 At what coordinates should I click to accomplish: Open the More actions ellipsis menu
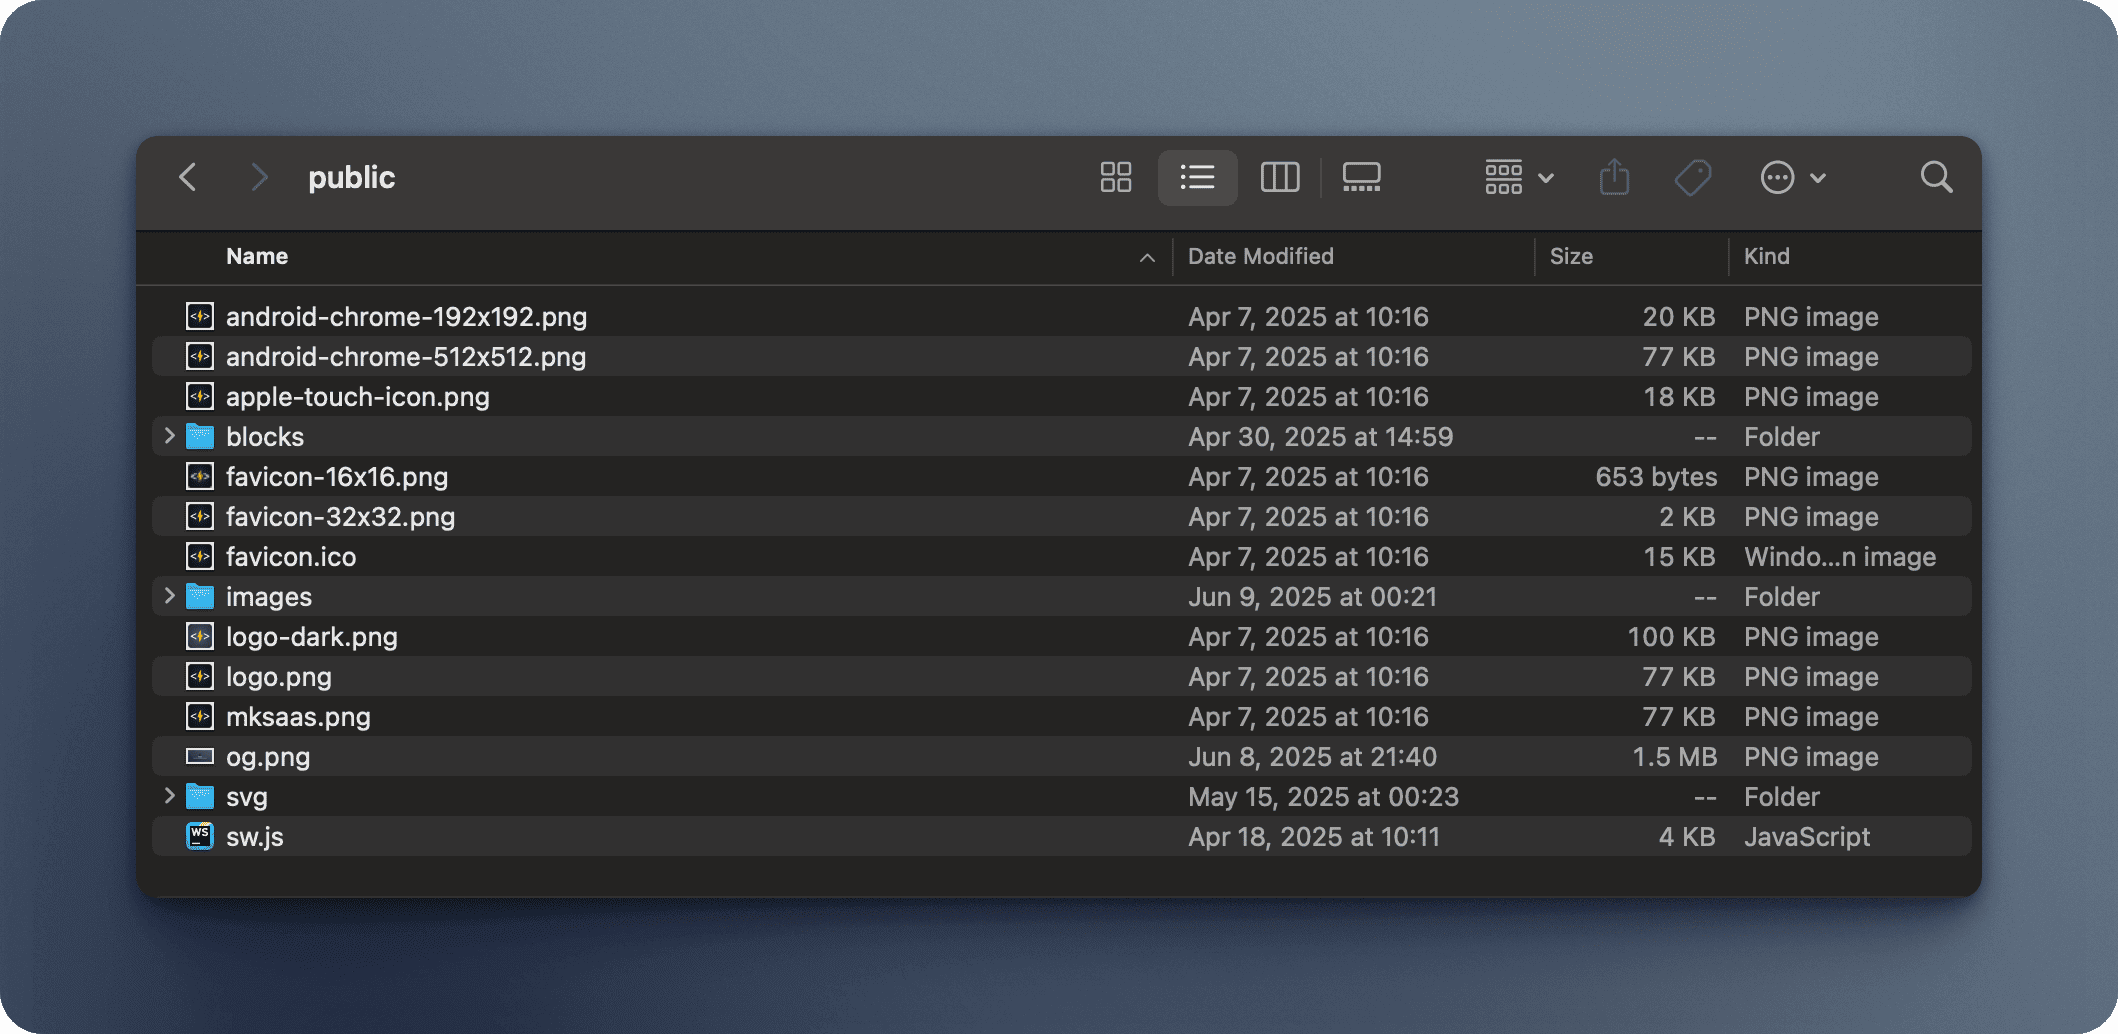(x=1792, y=178)
